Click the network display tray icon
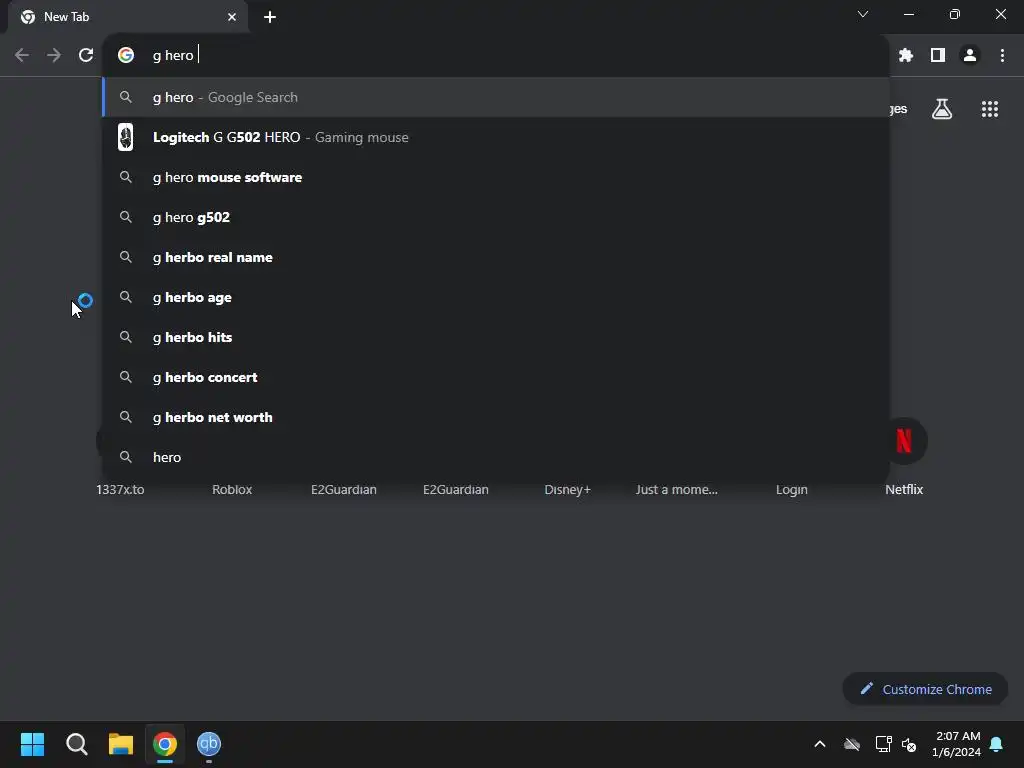This screenshot has width=1024, height=768. pos(884,744)
